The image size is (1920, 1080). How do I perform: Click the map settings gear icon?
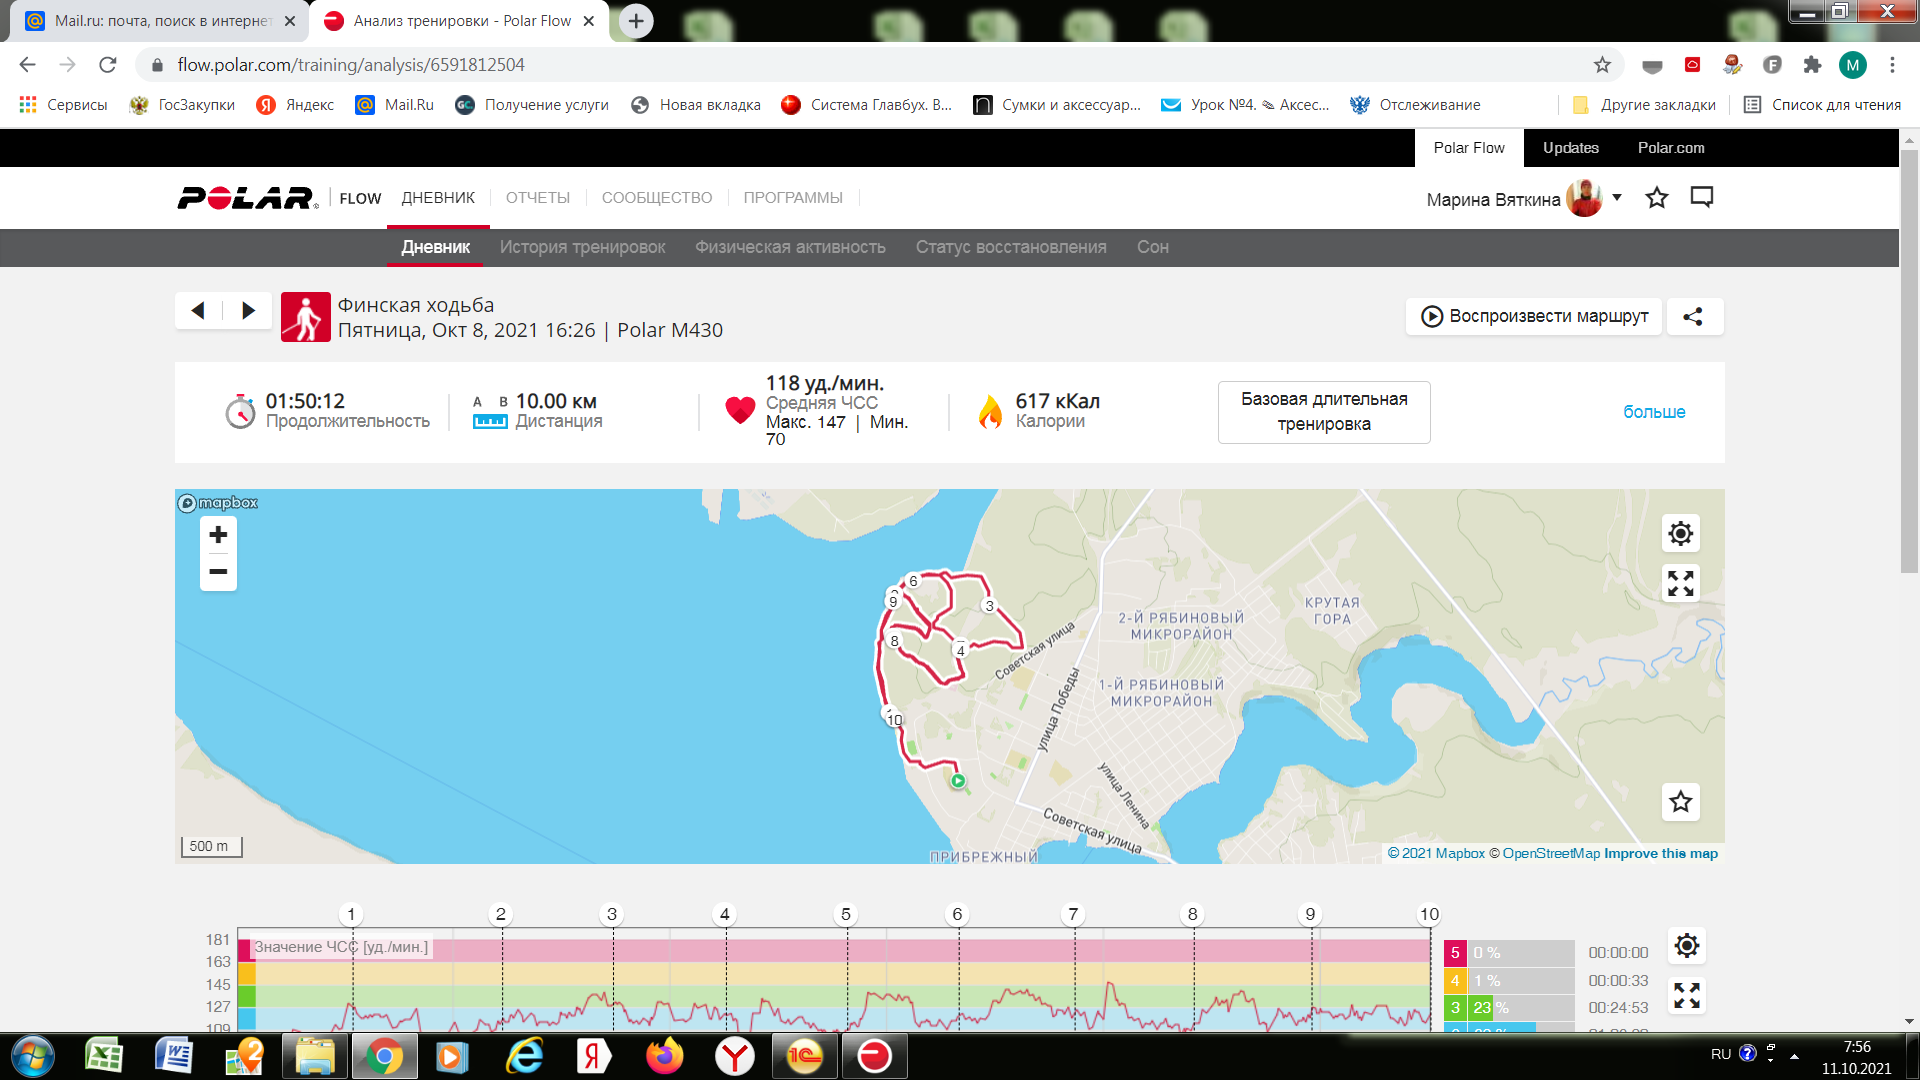coord(1680,533)
